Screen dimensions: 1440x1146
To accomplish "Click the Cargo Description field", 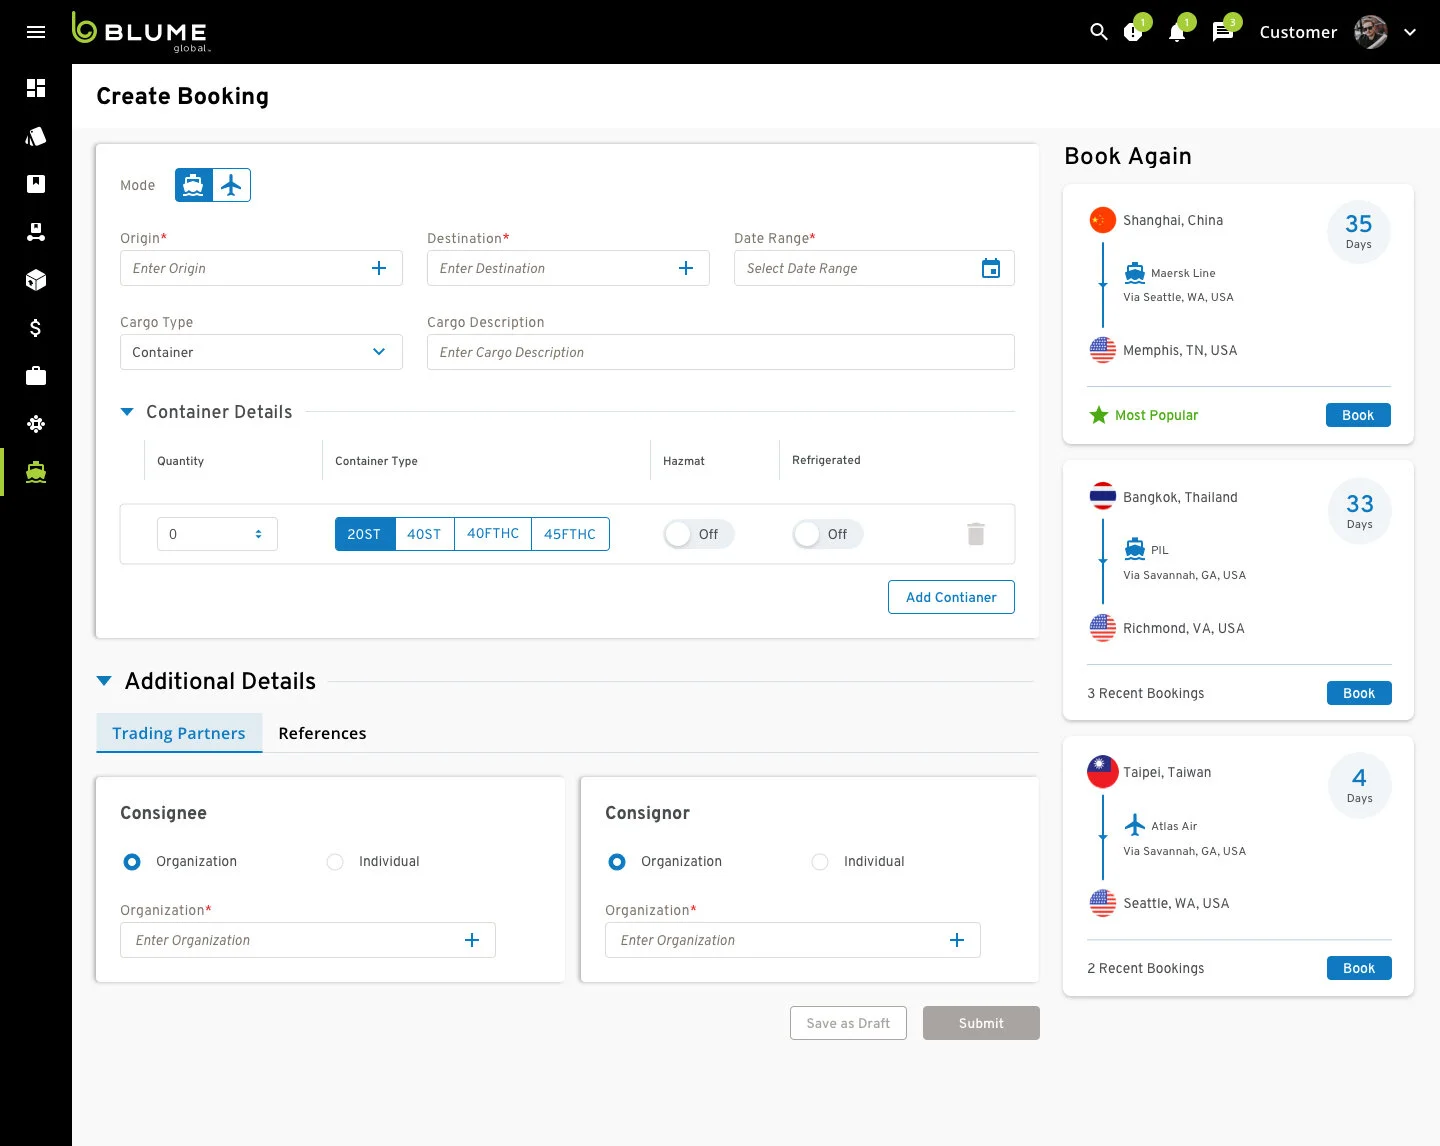I will click(721, 352).
